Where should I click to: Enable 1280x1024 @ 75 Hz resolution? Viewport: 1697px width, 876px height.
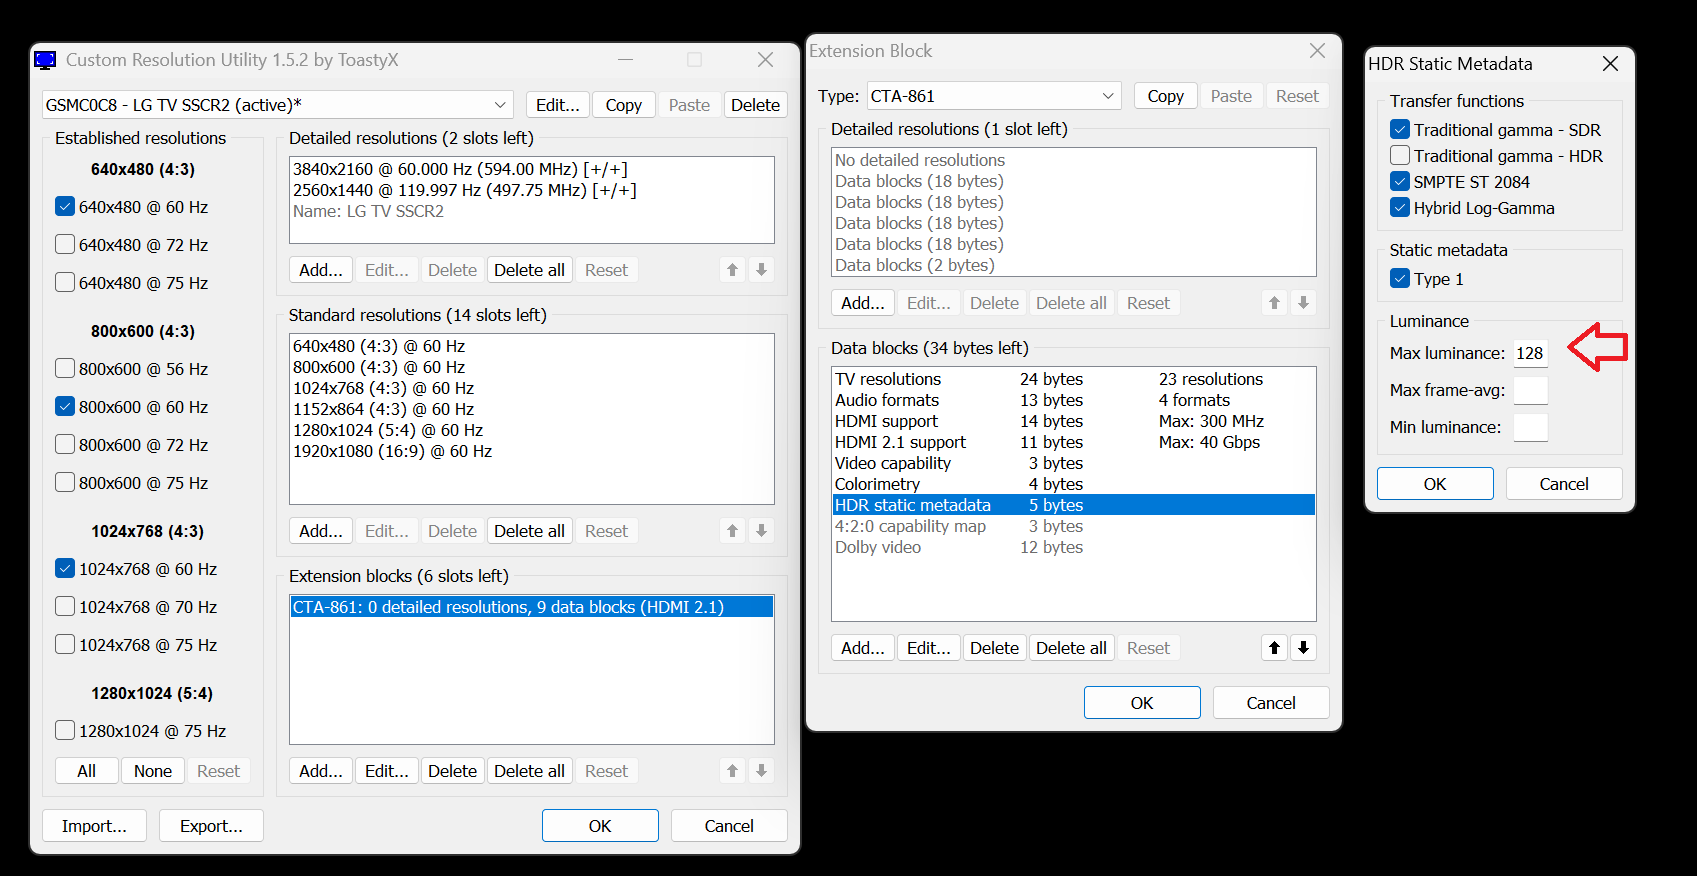[x=65, y=731]
